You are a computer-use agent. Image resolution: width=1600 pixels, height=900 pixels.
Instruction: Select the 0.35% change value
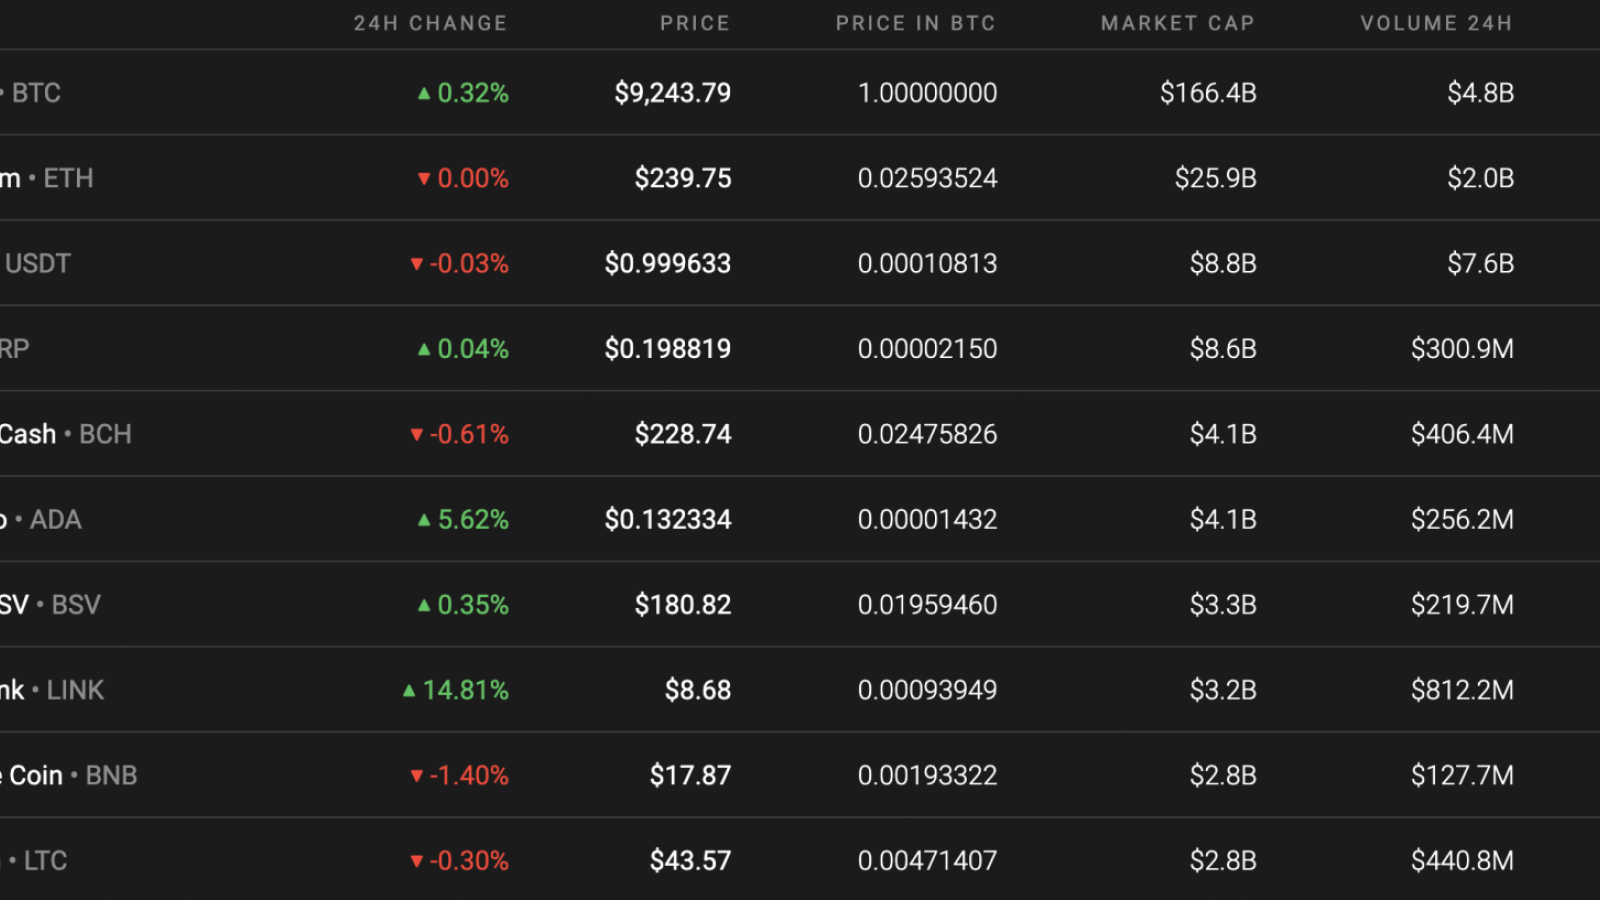[x=473, y=605]
